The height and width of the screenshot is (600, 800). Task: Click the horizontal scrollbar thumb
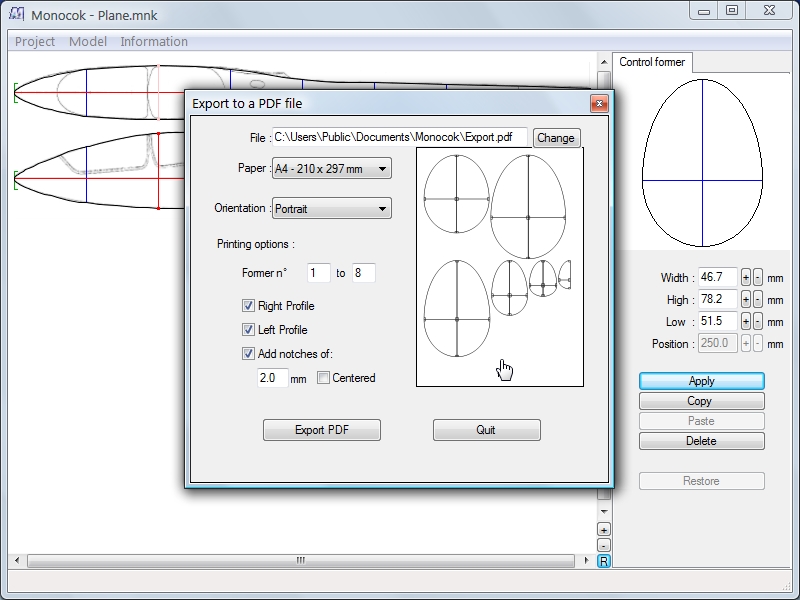click(301, 561)
